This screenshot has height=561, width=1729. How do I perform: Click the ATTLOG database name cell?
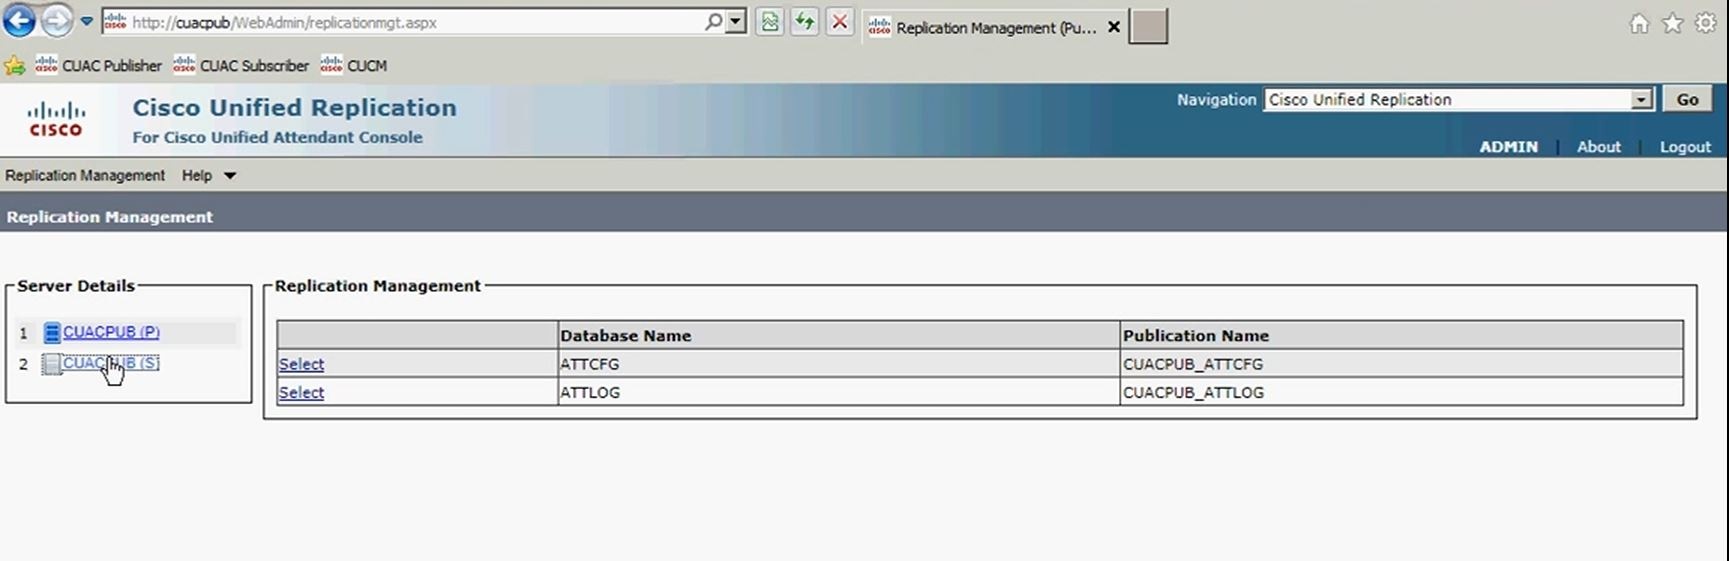838,392
